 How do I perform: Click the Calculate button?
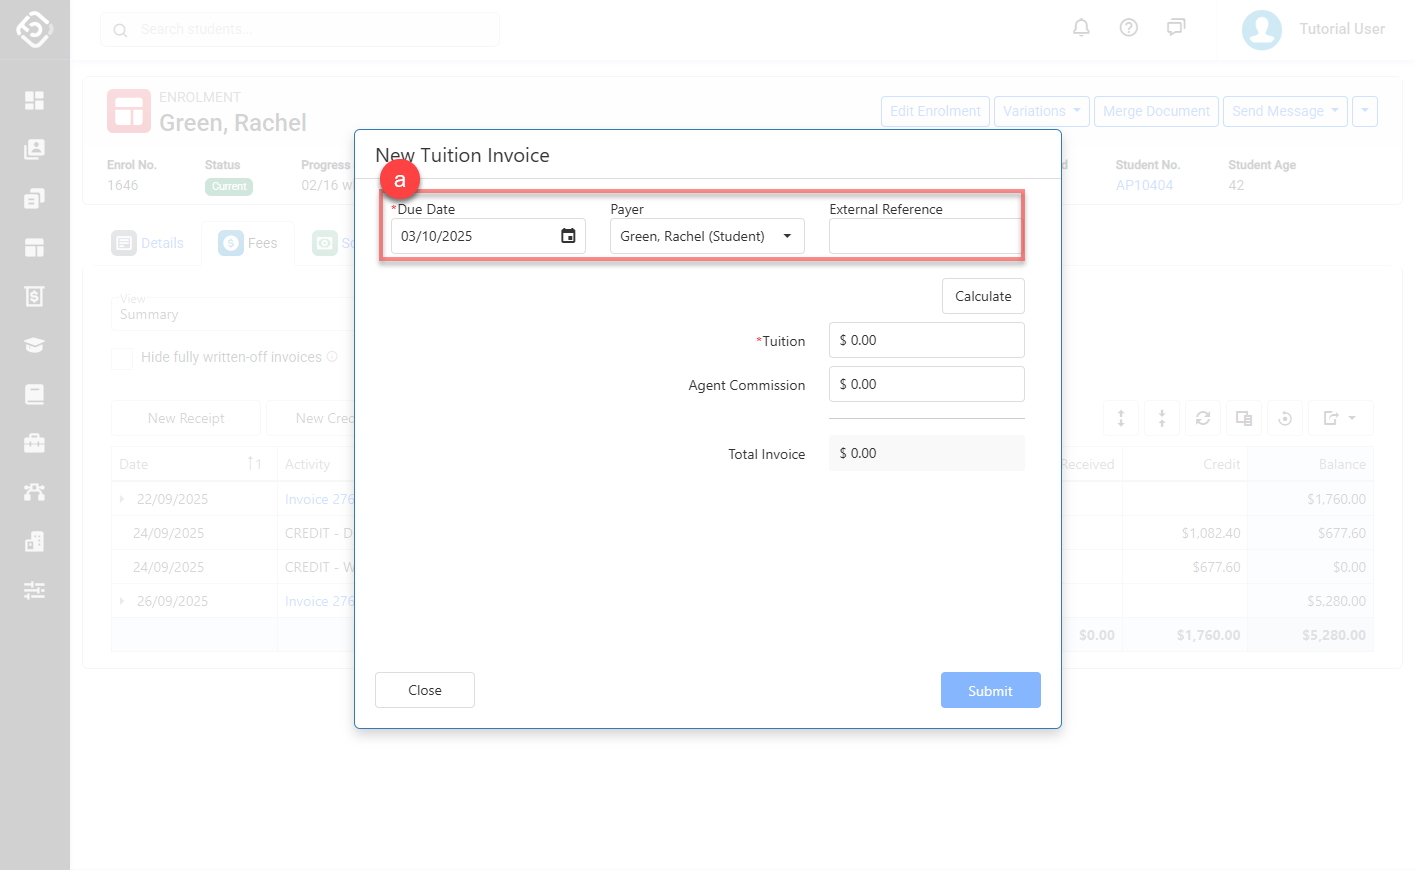tap(982, 296)
